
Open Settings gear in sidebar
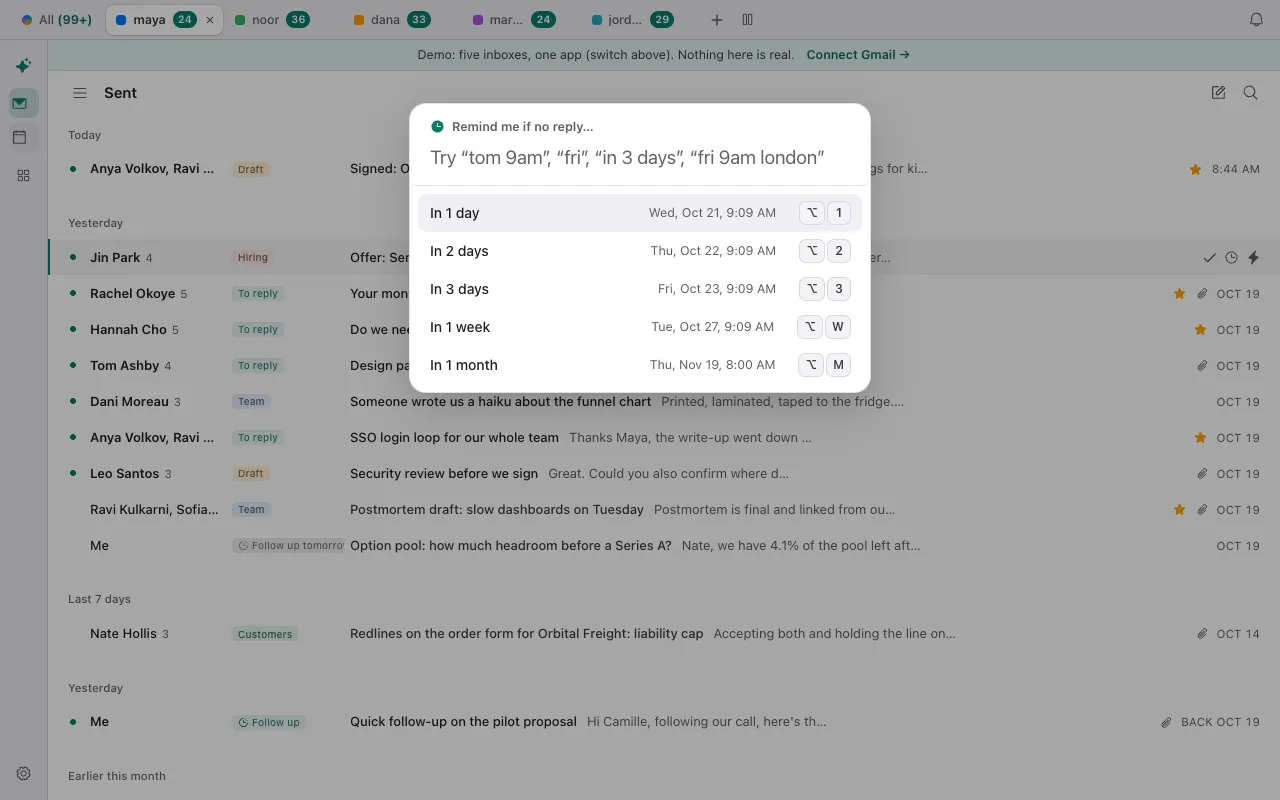[24, 773]
